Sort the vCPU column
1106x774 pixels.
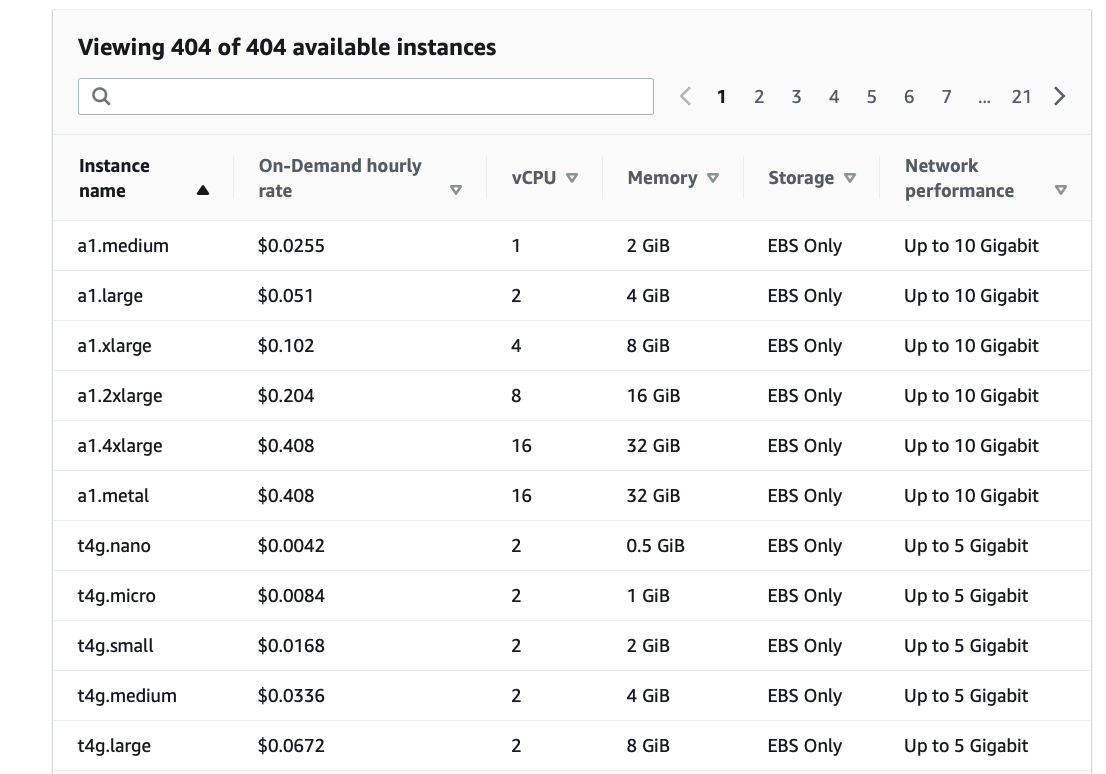pyautogui.click(x=572, y=178)
